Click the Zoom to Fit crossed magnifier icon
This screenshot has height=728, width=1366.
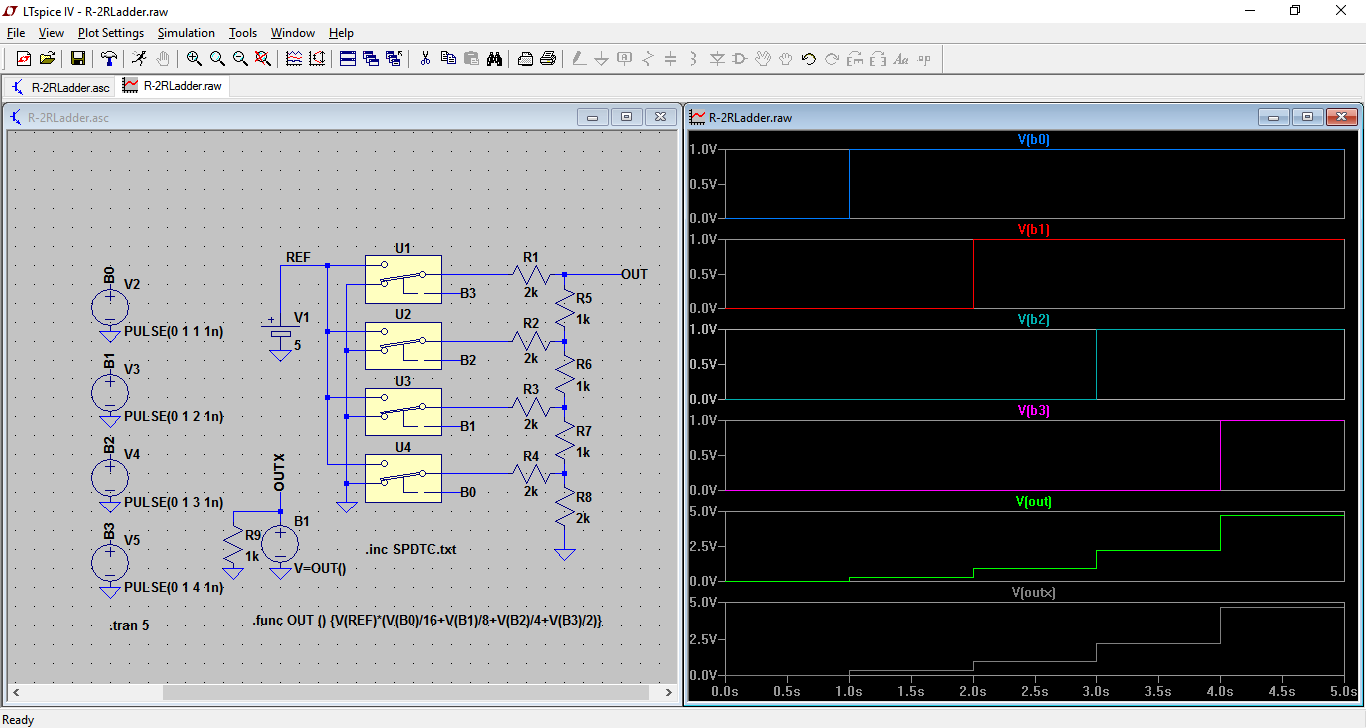point(263,59)
